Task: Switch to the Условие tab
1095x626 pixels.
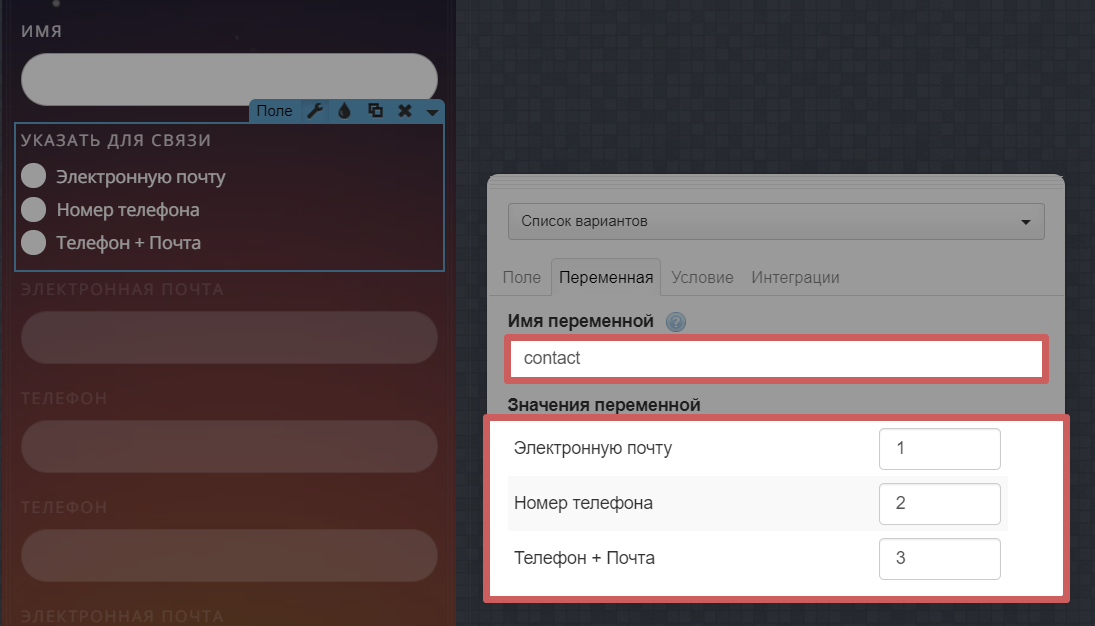Action: pos(702,277)
